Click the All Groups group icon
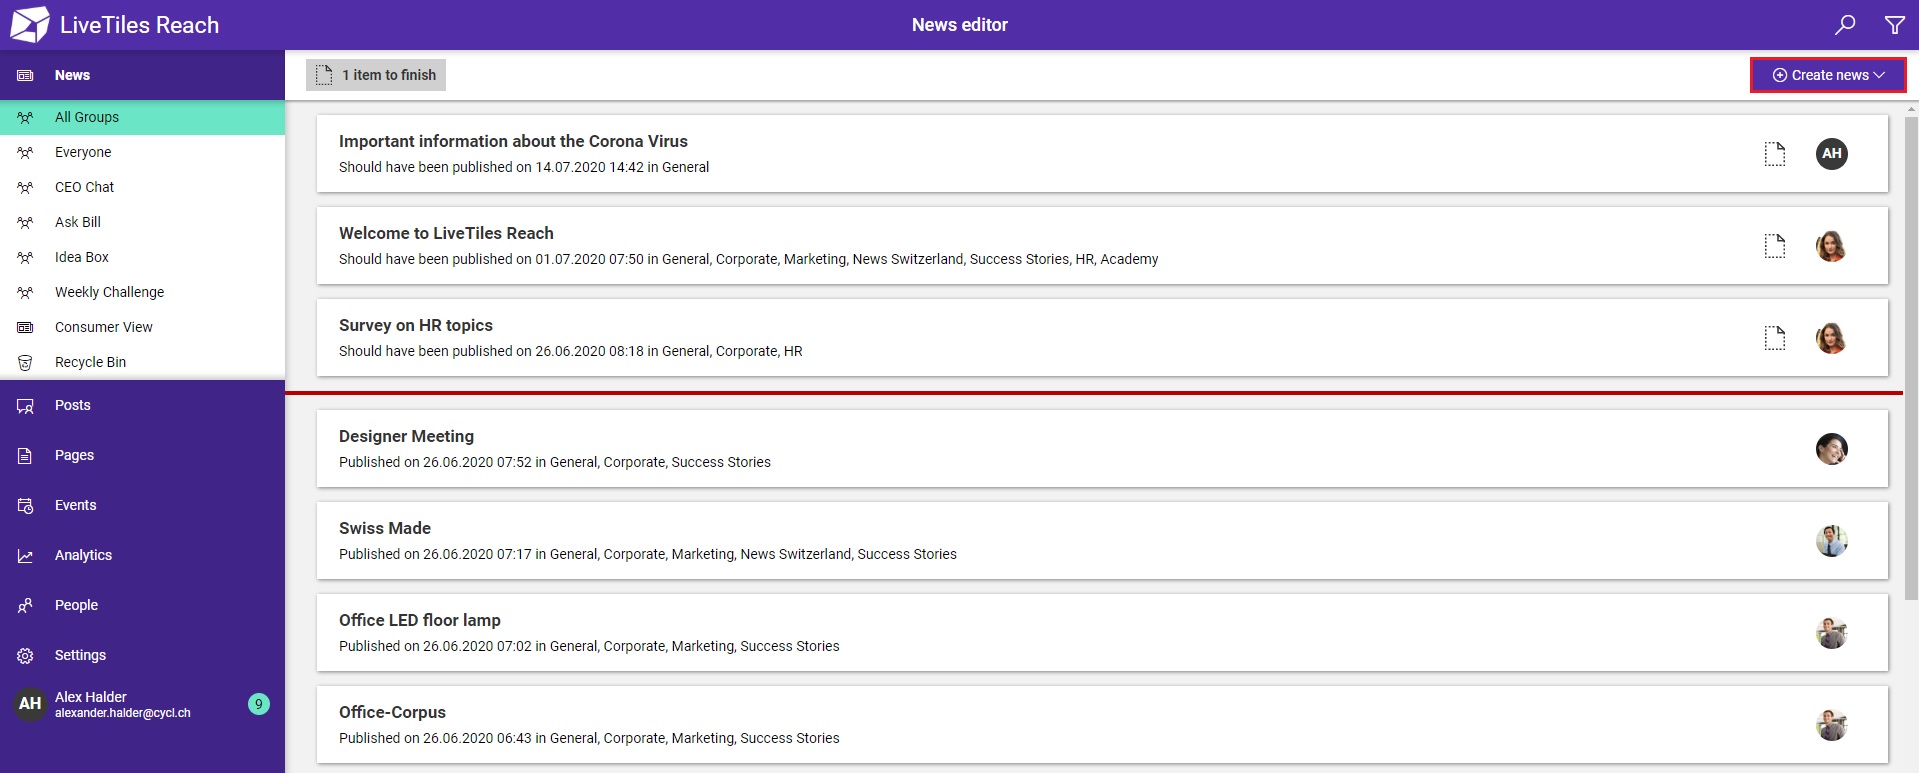The image size is (1919, 773). (25, 117)
